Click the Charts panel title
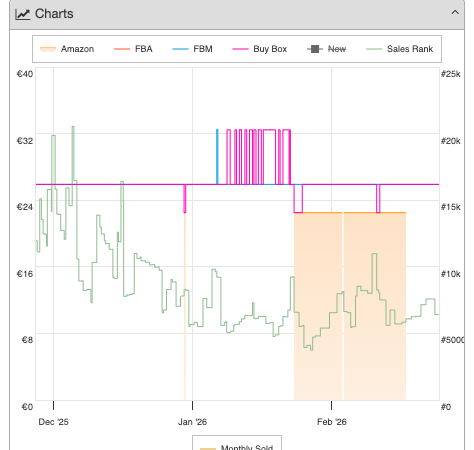Screen dimensions: 474x450 point(54,14)
